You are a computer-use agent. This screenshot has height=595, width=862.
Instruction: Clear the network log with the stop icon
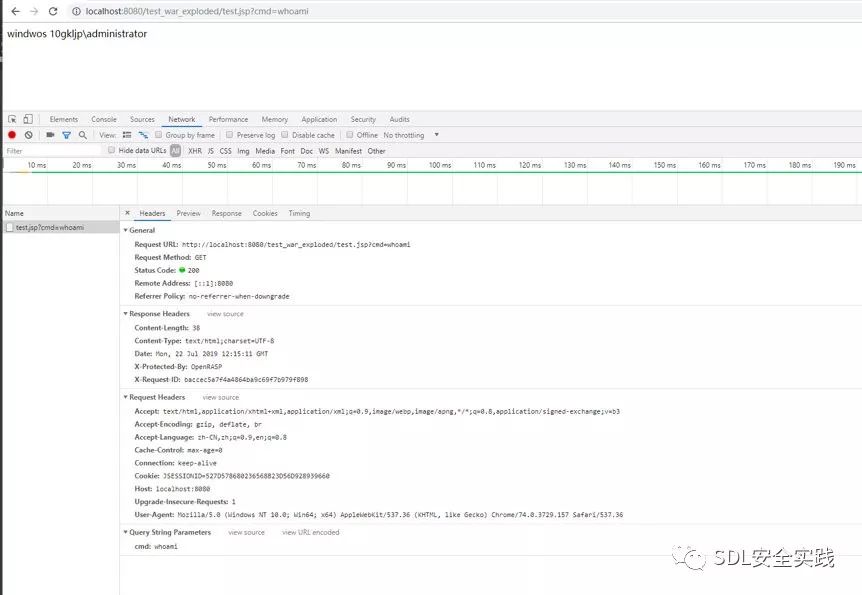click(28, 135)
